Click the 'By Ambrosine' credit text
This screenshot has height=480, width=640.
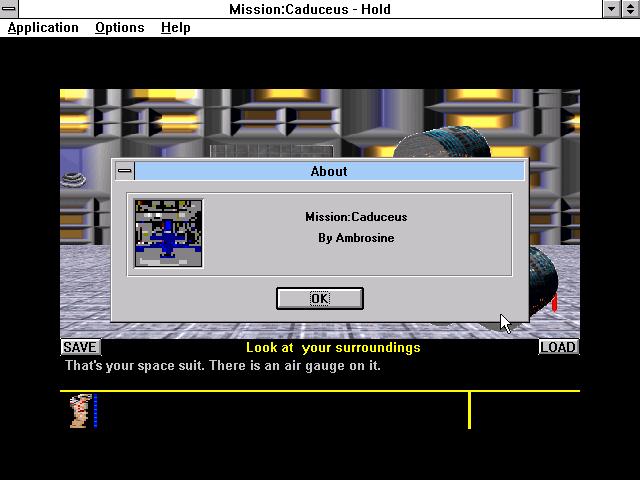click(356, 238)
